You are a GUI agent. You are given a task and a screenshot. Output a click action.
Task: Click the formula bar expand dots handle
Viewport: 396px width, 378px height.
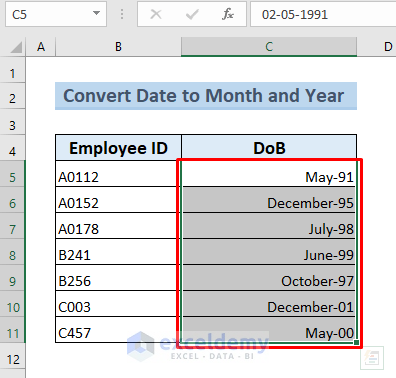pos(122,14)
